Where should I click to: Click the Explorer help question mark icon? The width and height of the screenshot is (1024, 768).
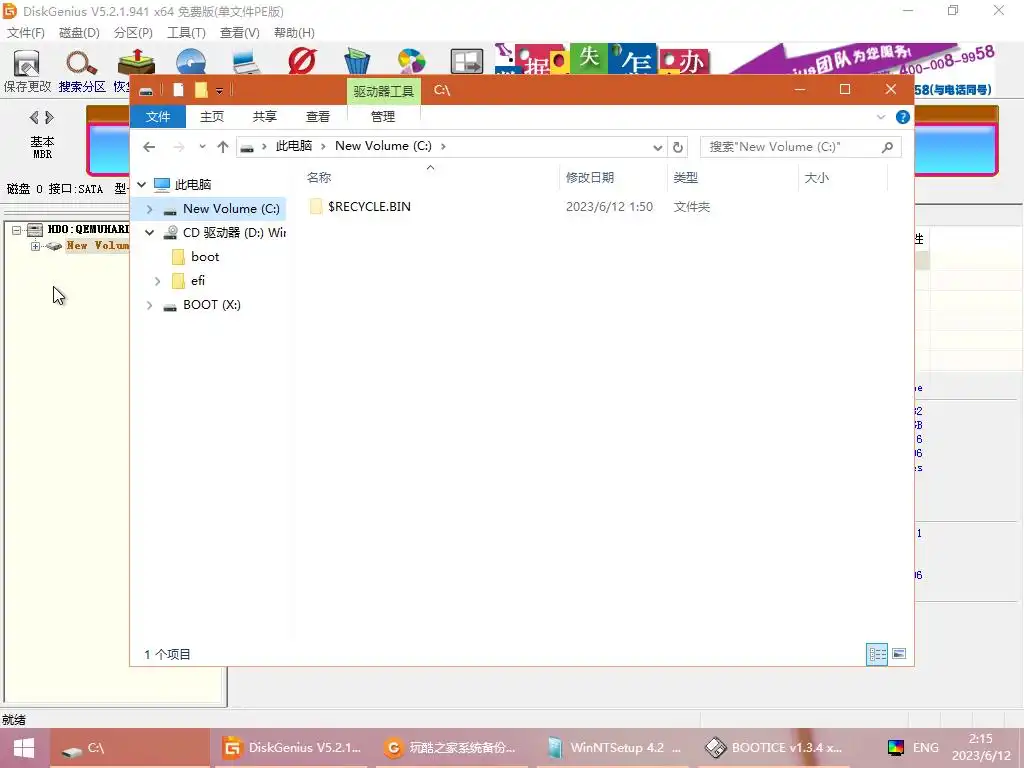pos(903,117)
